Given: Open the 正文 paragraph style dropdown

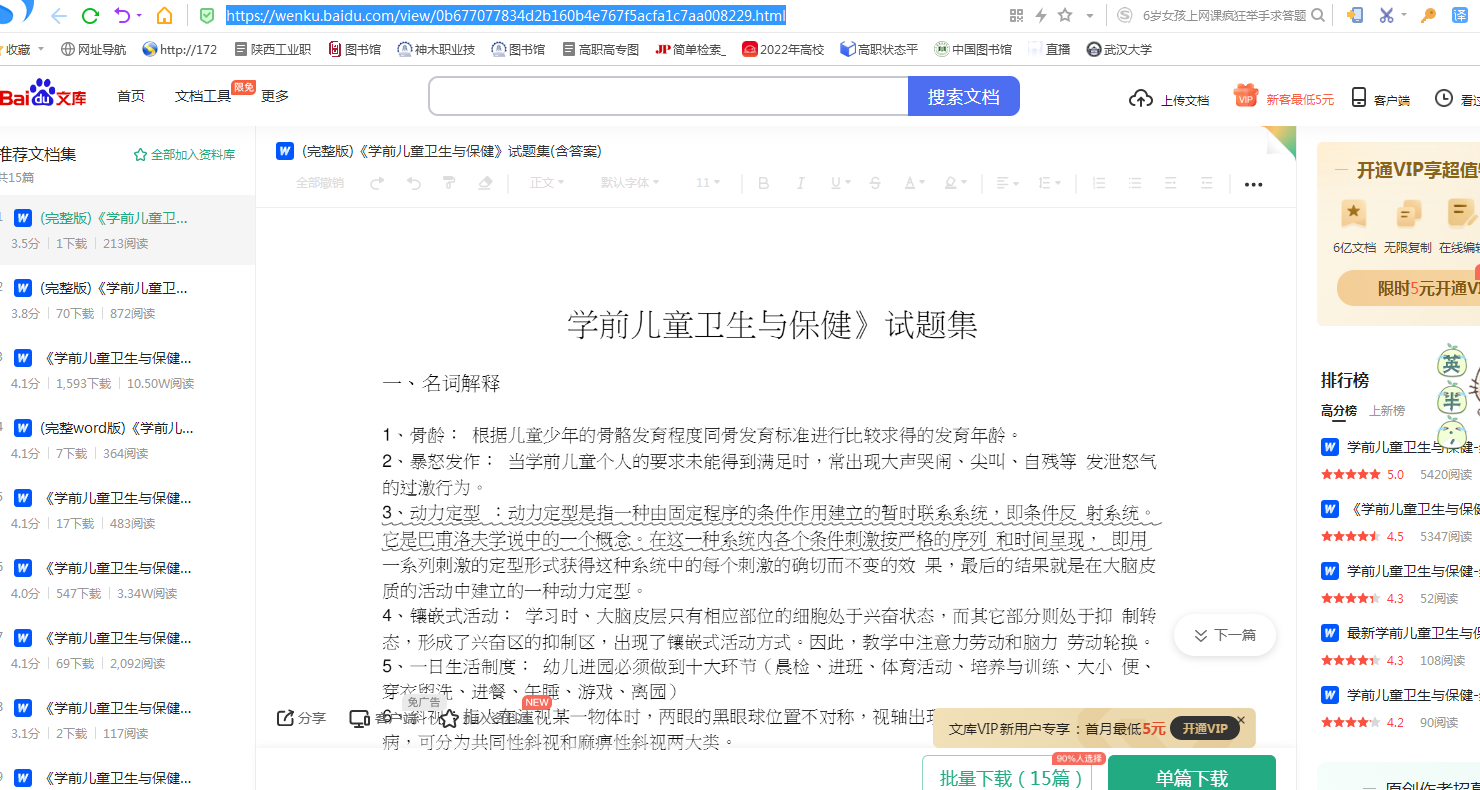Looking at the screenshot, I should click(546, 183).
